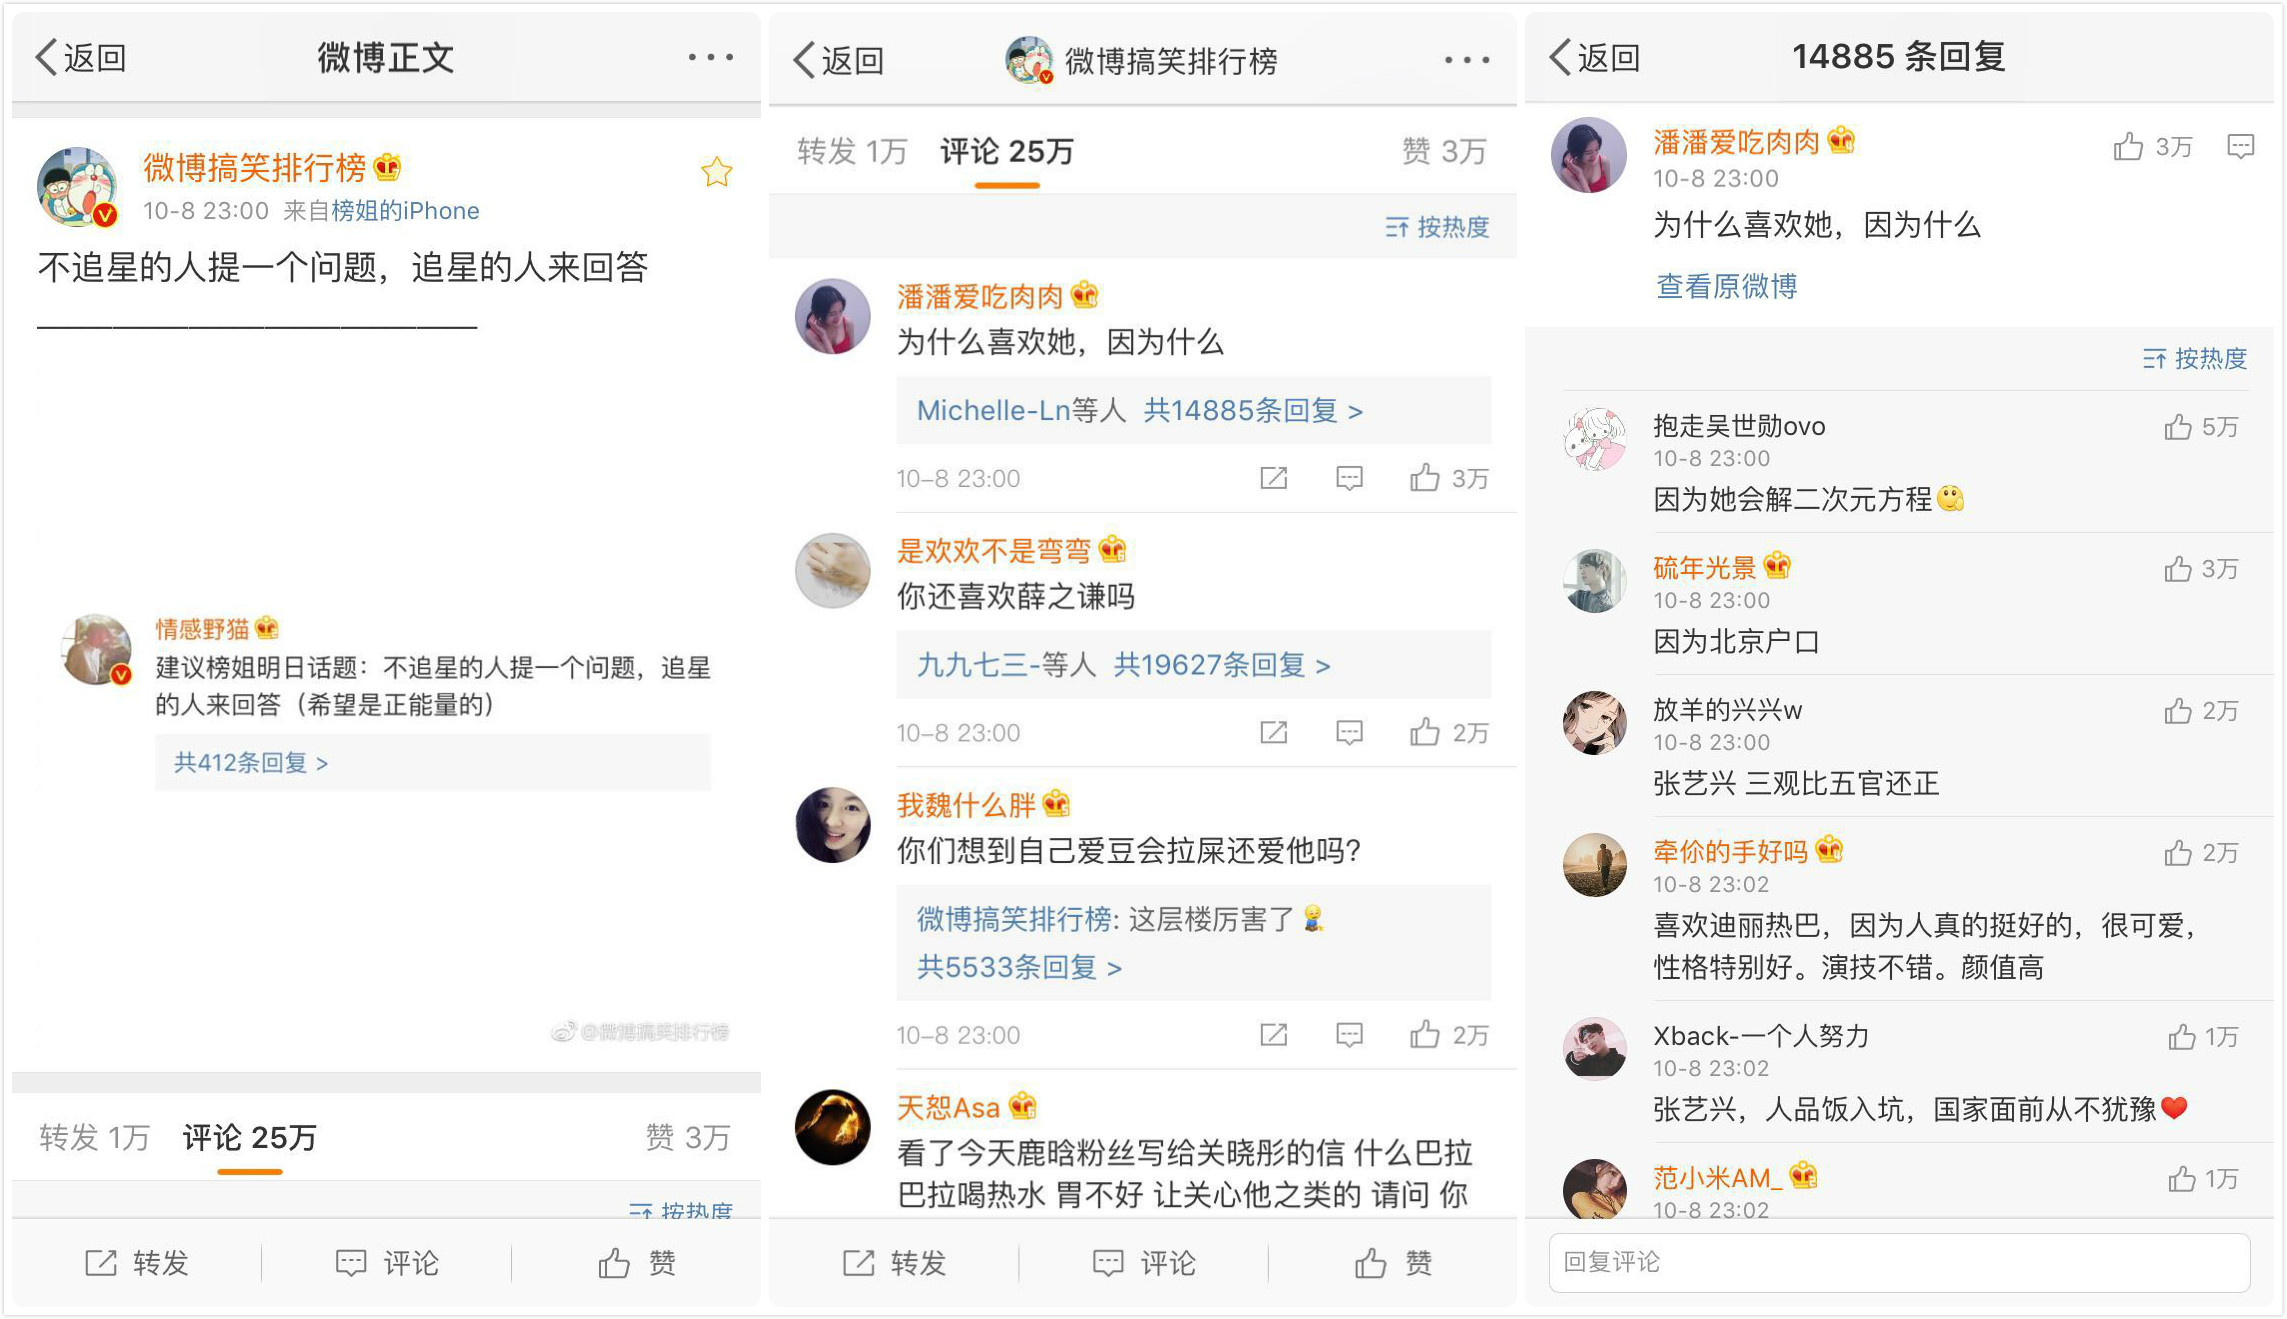This screenshot has height=1319, width=2287.
Task: Switch to 转发 1万 tab in middle panel
Action: [x=851, y=152]
